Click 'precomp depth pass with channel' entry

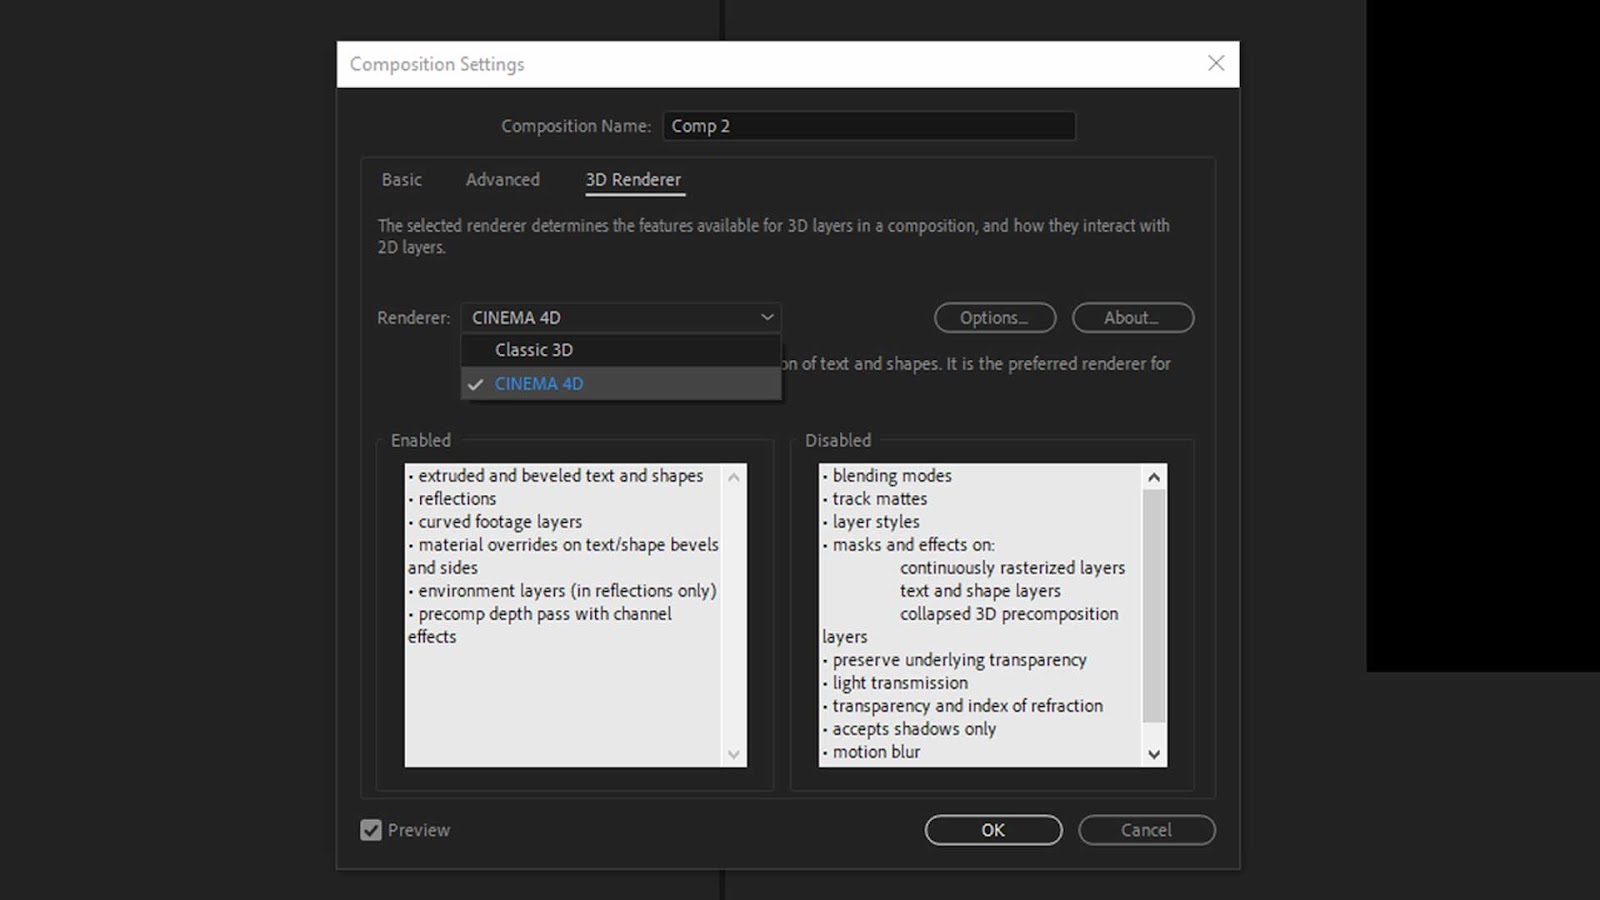tap(545, 614)
